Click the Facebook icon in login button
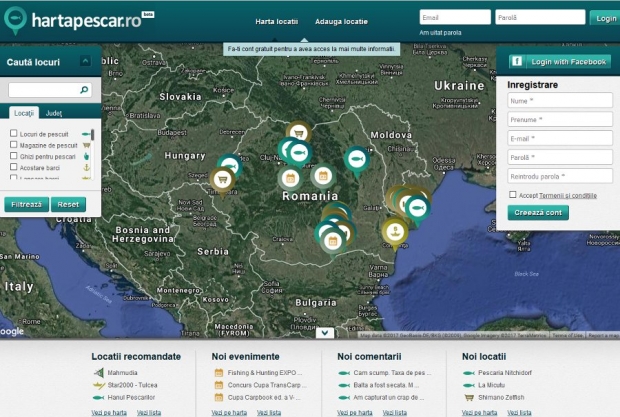The image size is (620, 417). (517, 61)
